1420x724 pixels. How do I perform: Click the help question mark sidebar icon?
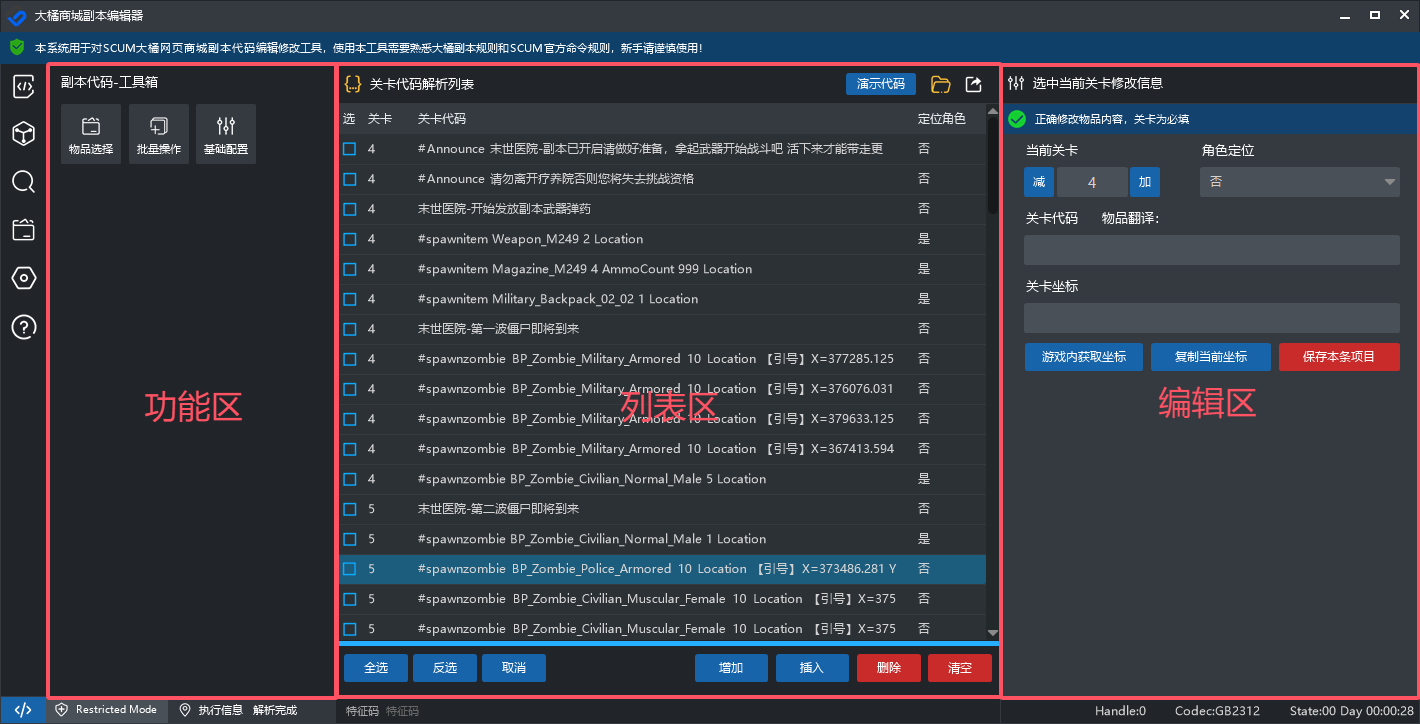point(23,327)
